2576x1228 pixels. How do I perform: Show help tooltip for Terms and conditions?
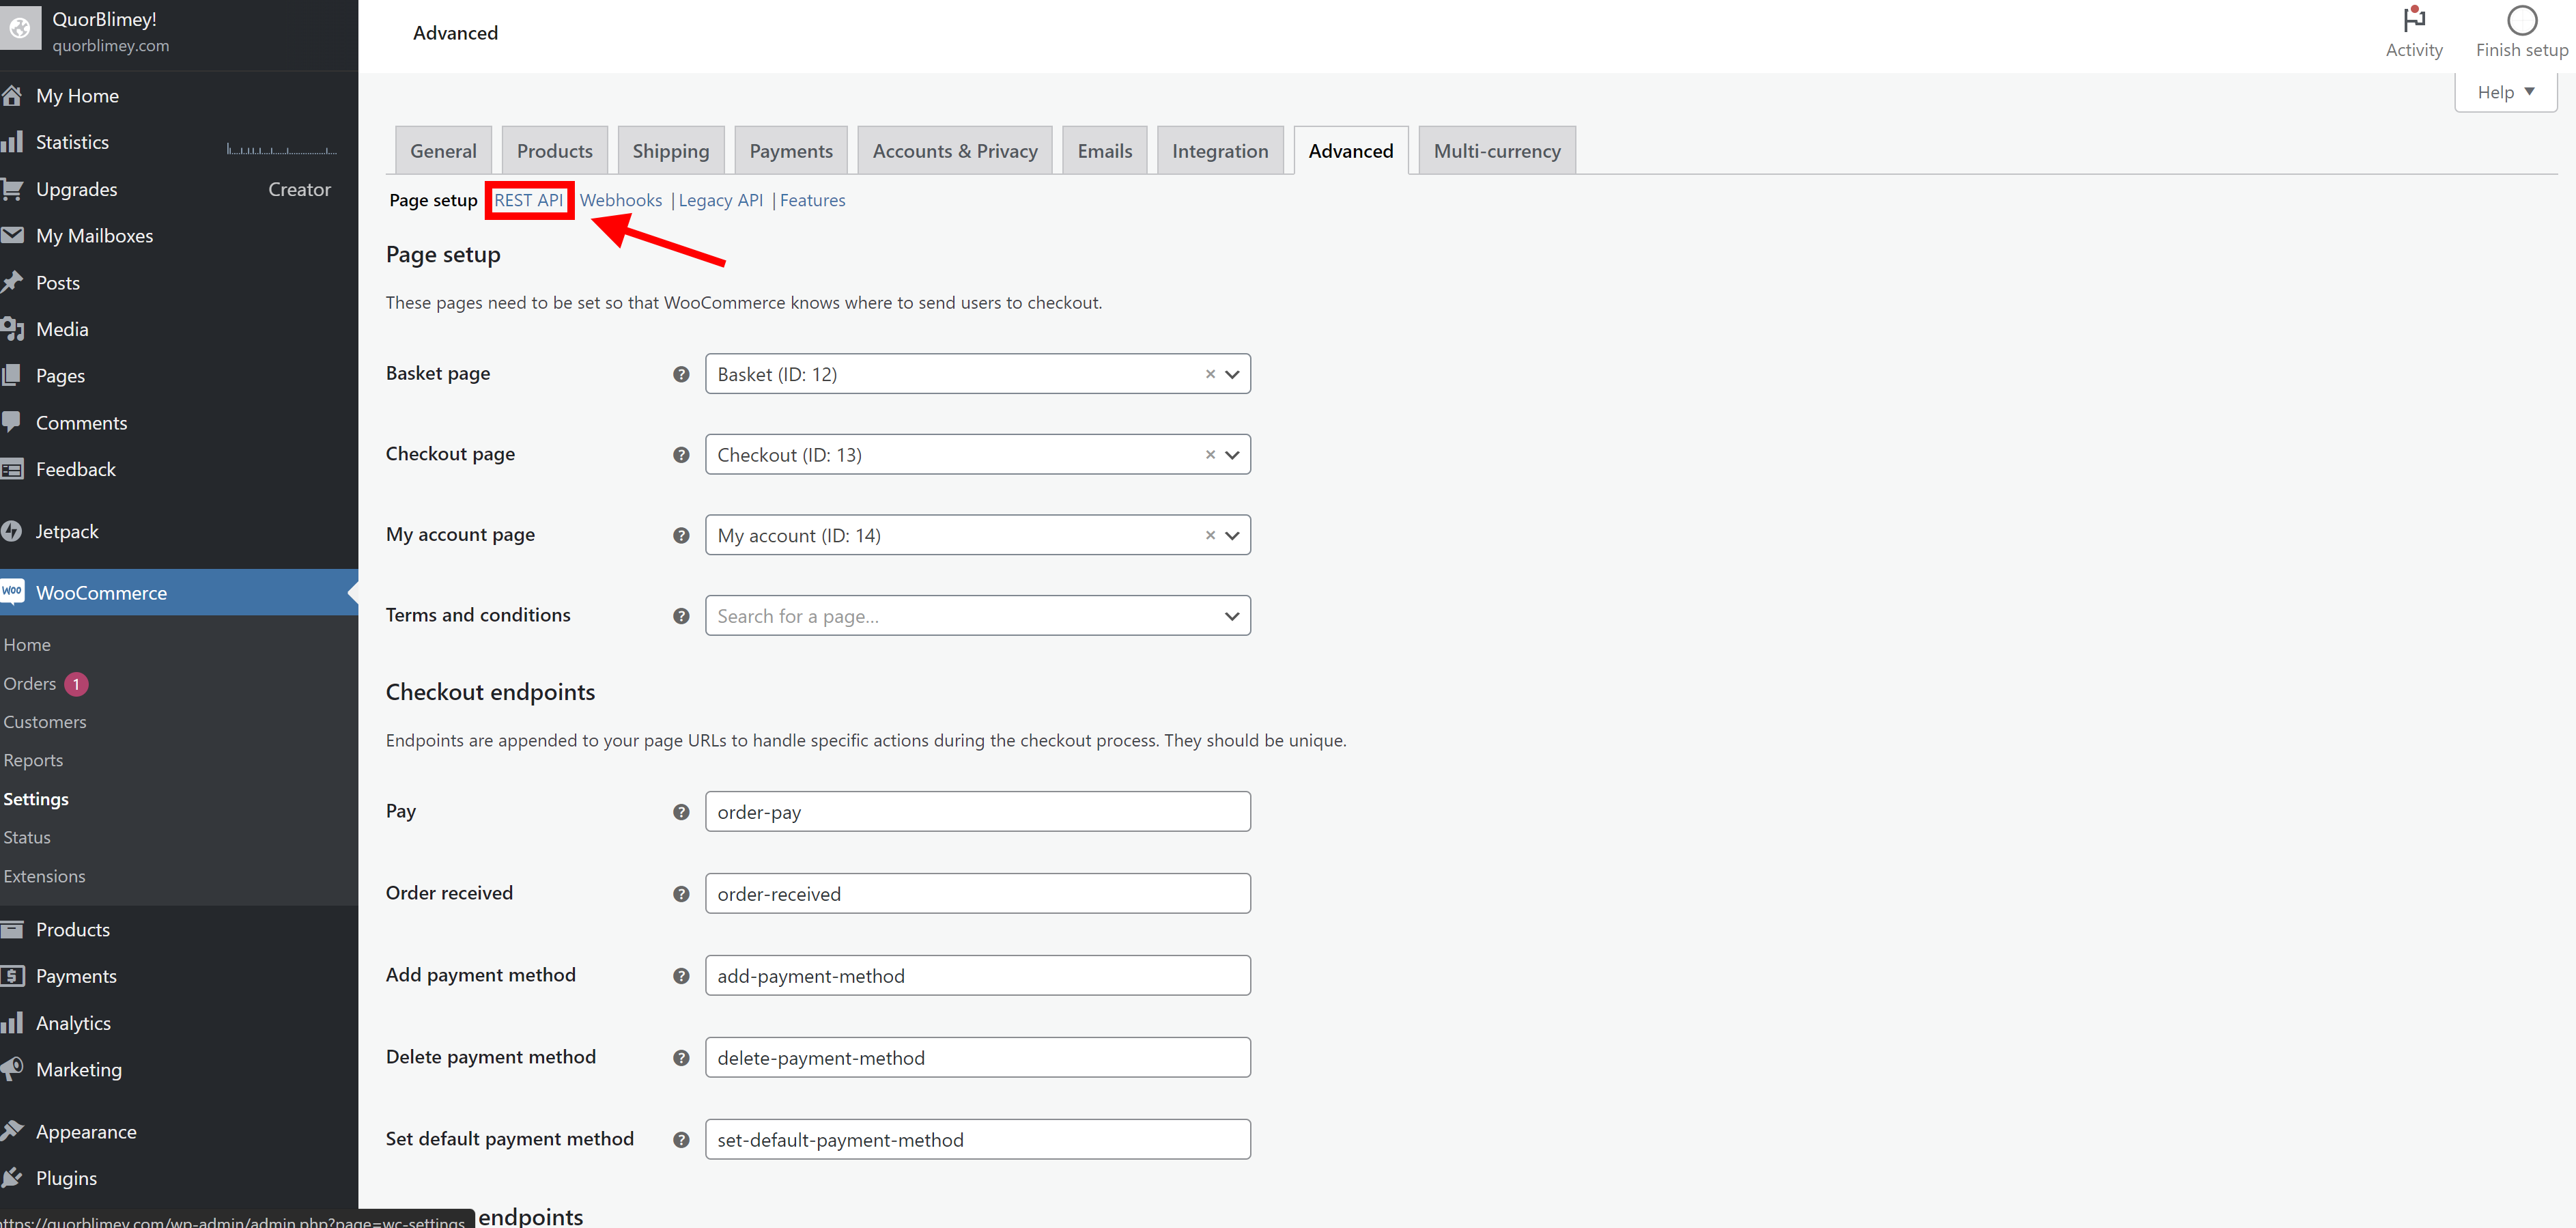(681, 616)
